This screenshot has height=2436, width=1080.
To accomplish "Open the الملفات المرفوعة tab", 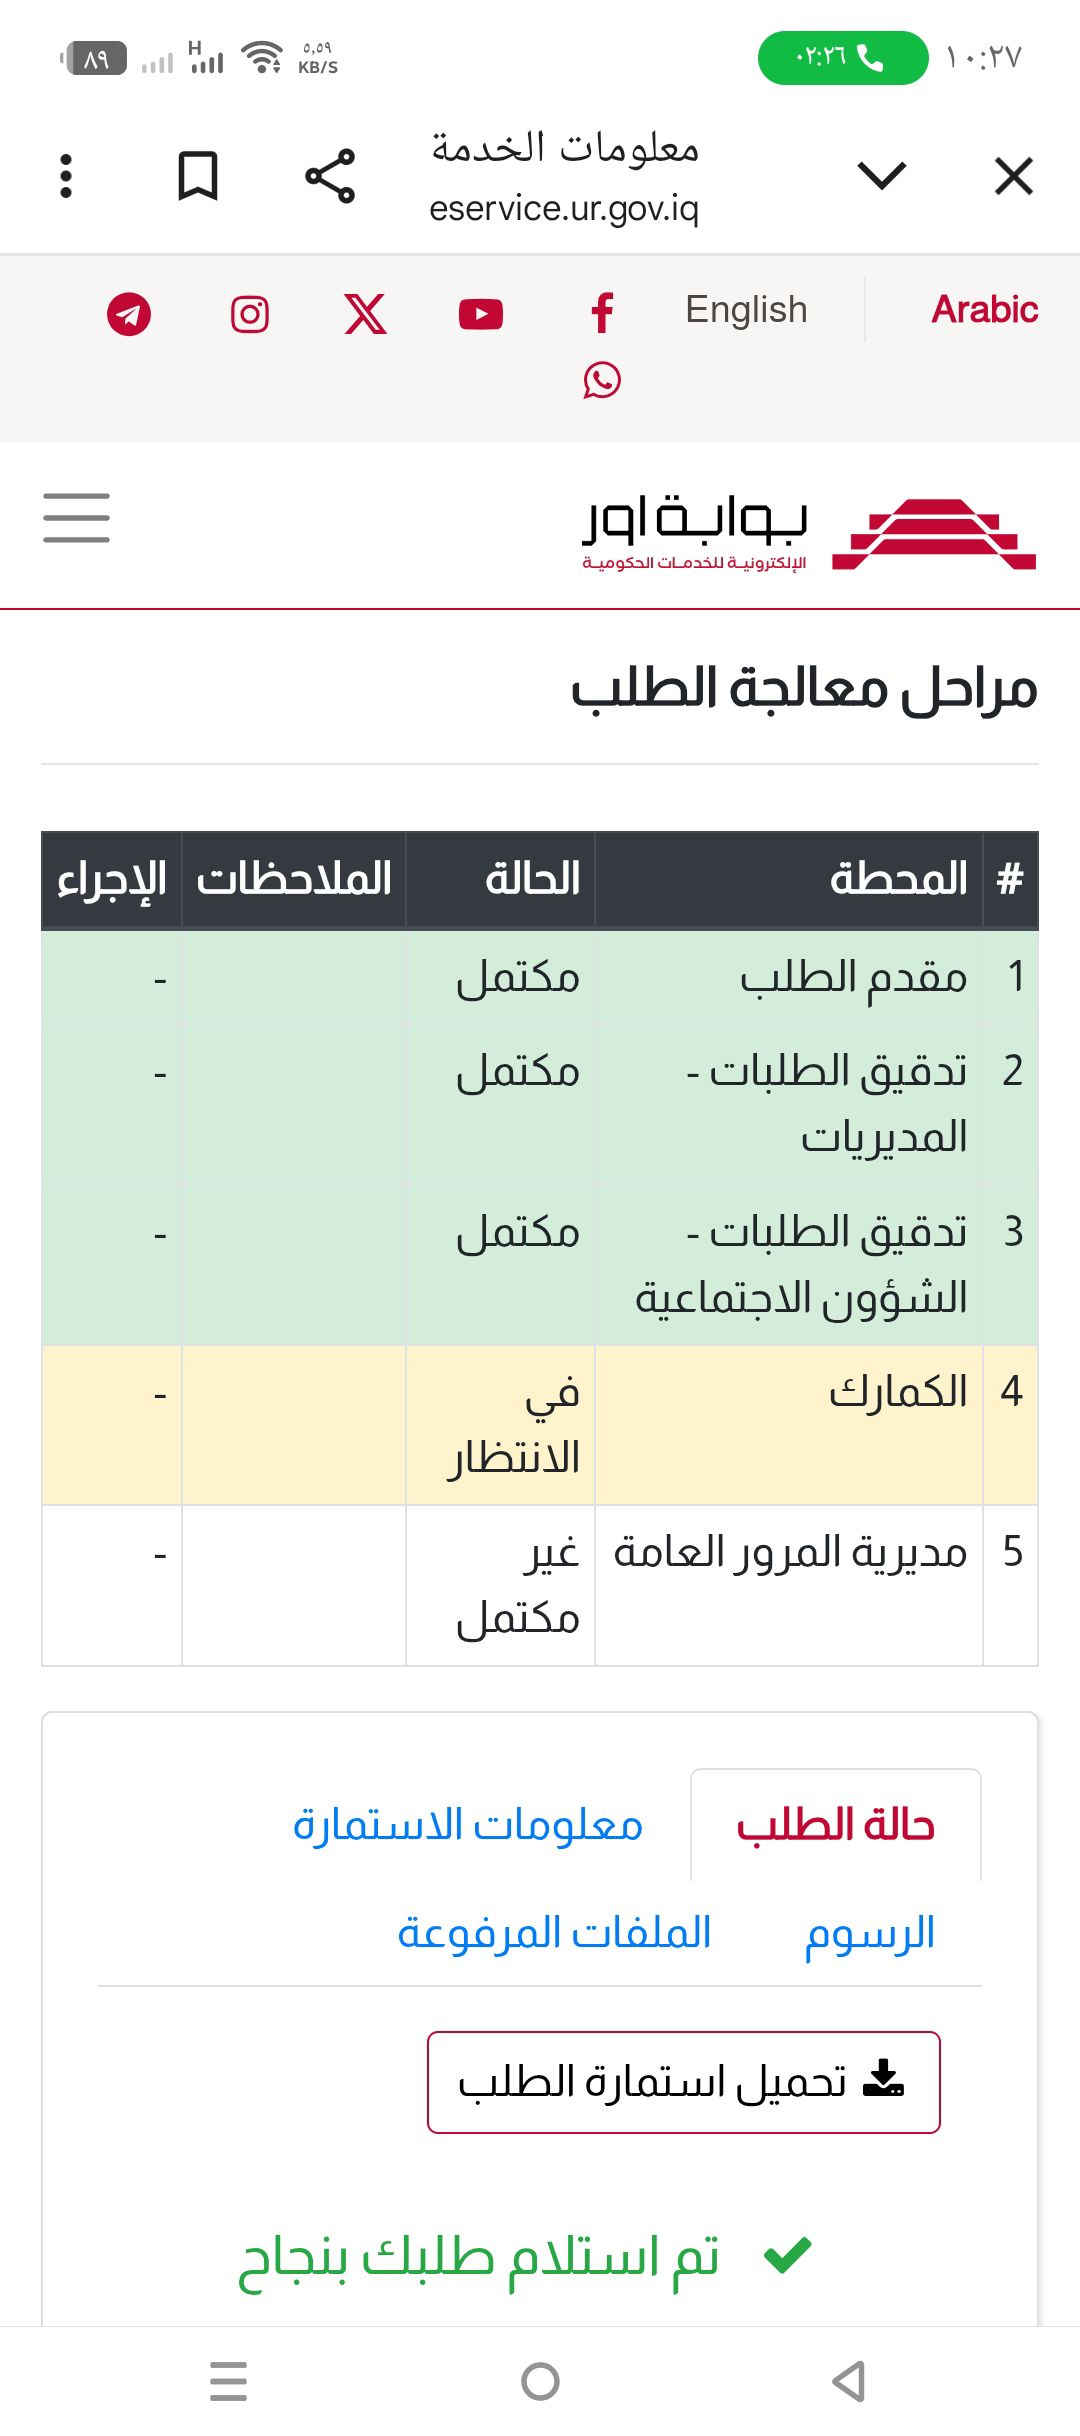I will [554, 1934].
